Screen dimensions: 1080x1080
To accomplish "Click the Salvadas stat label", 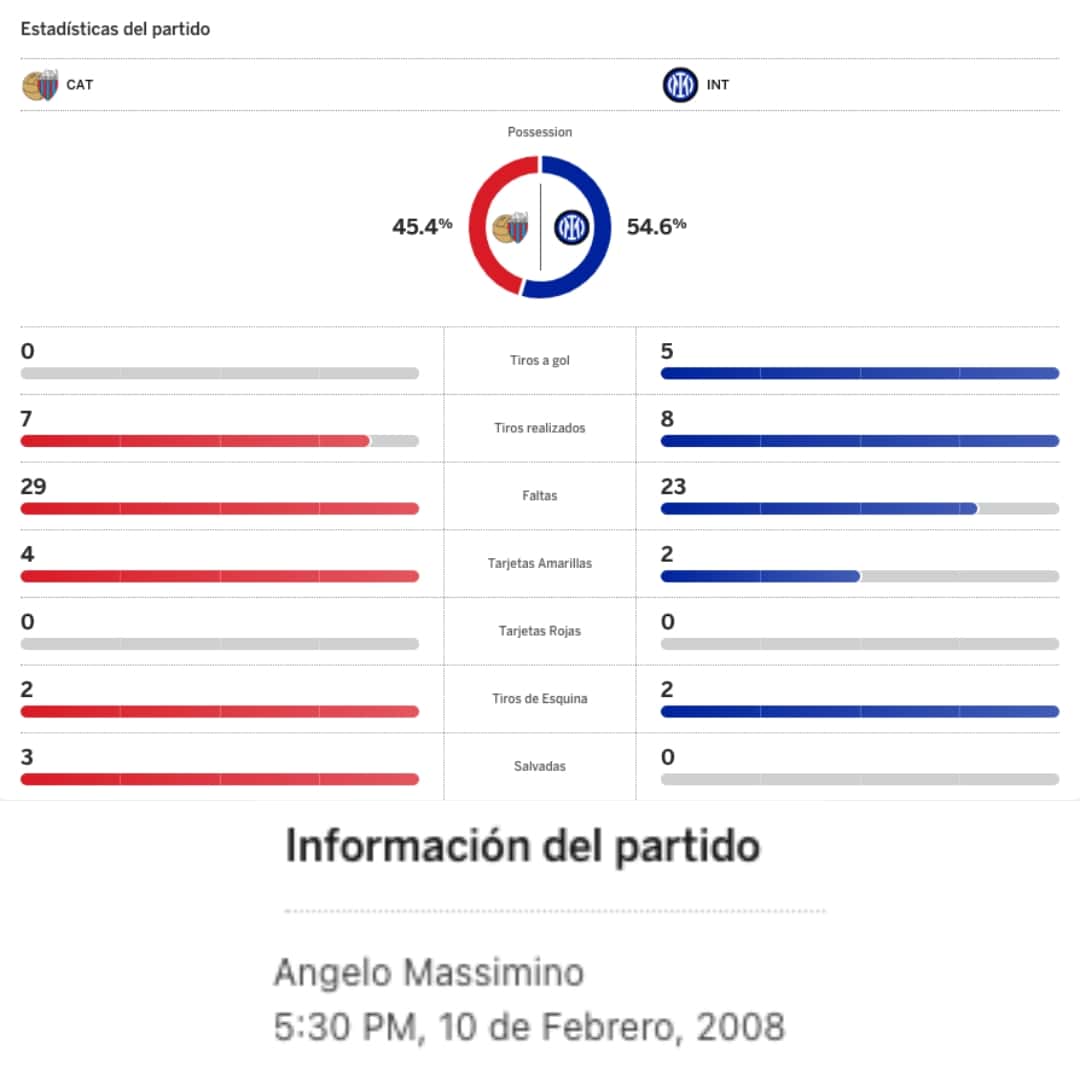I will coord(540,766).
